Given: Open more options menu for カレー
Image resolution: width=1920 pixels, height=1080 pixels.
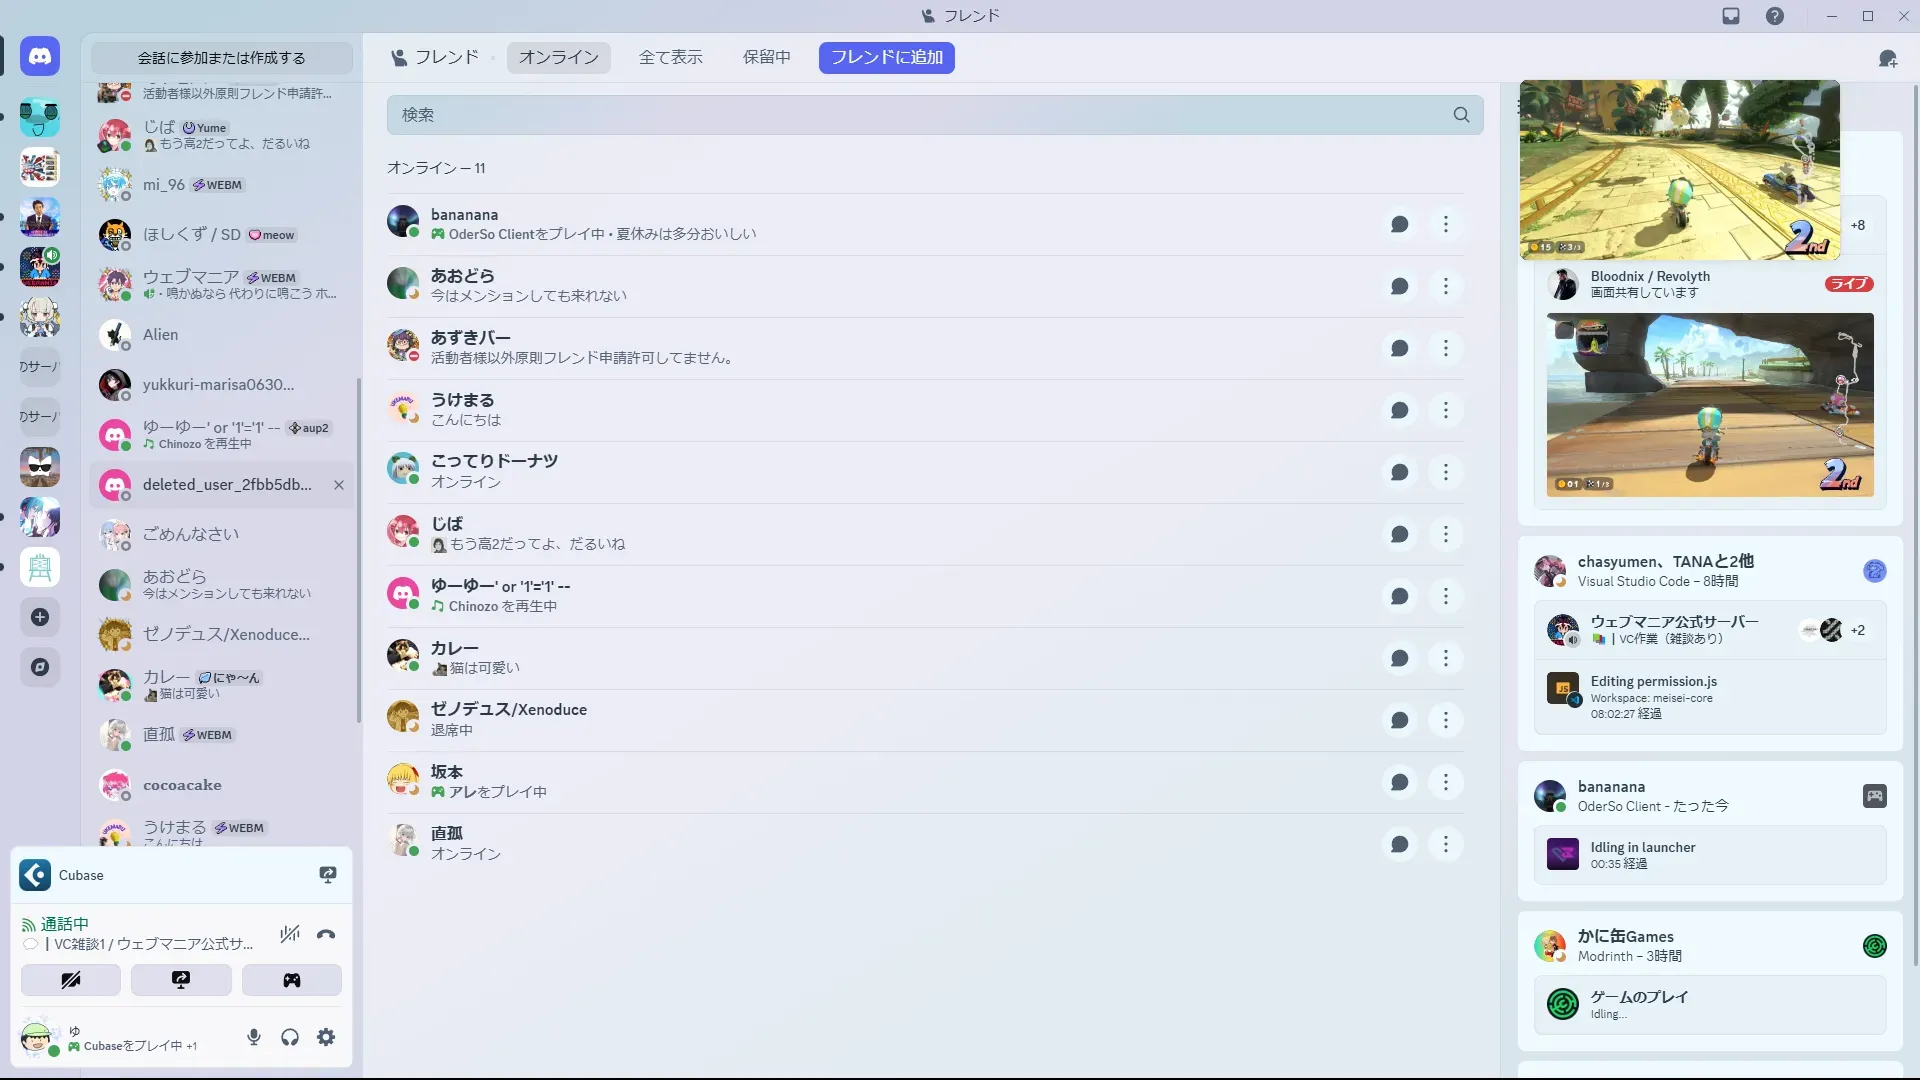Looking at the screenshot, I should pyautogui.click(x=1445, y=659).
